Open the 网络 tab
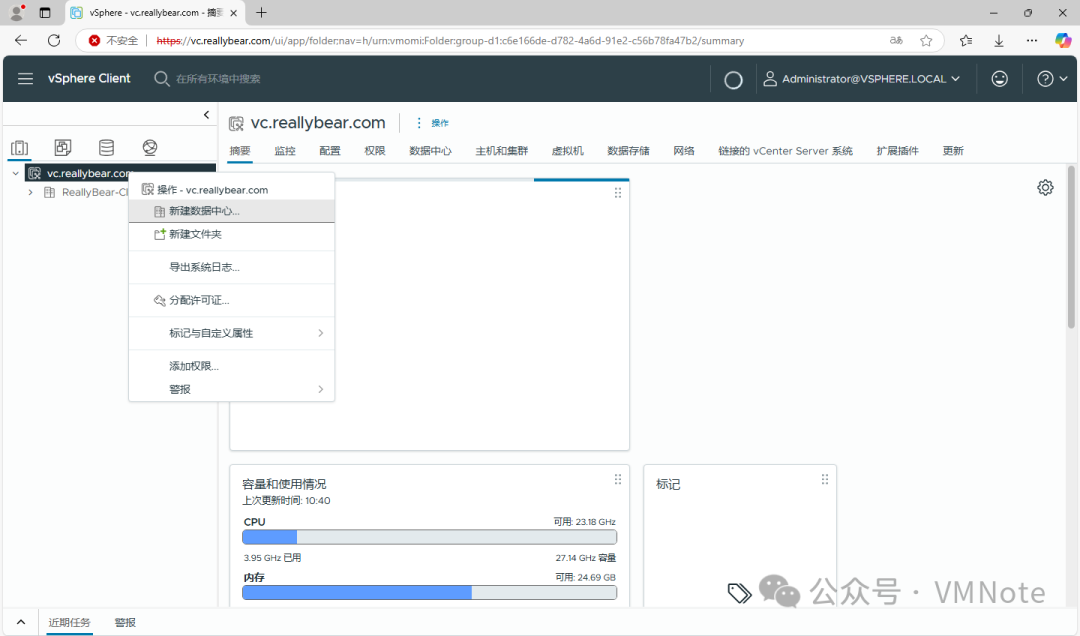1080x636 pixels. [x=684, y=151]
